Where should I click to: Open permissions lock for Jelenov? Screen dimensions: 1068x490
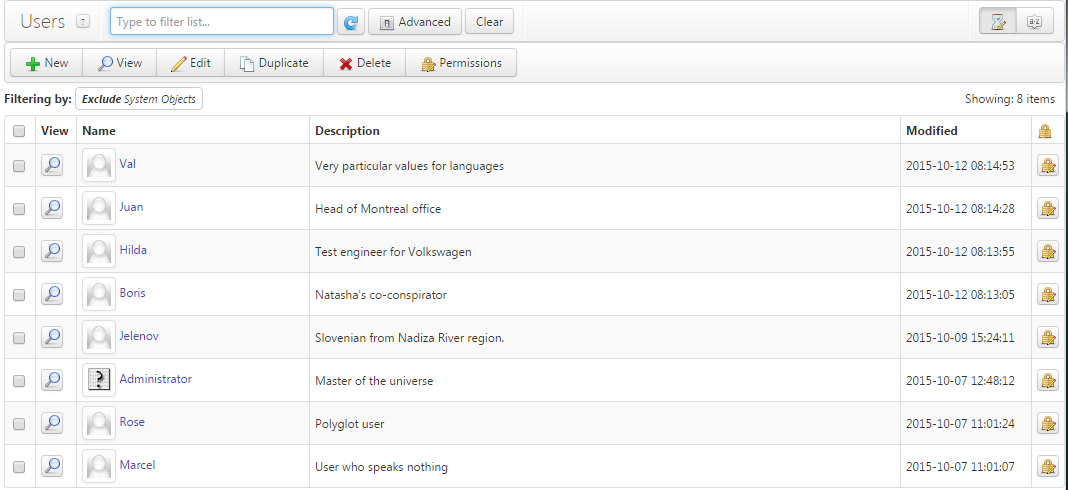pyautogui.click(x=1048, y=337)
